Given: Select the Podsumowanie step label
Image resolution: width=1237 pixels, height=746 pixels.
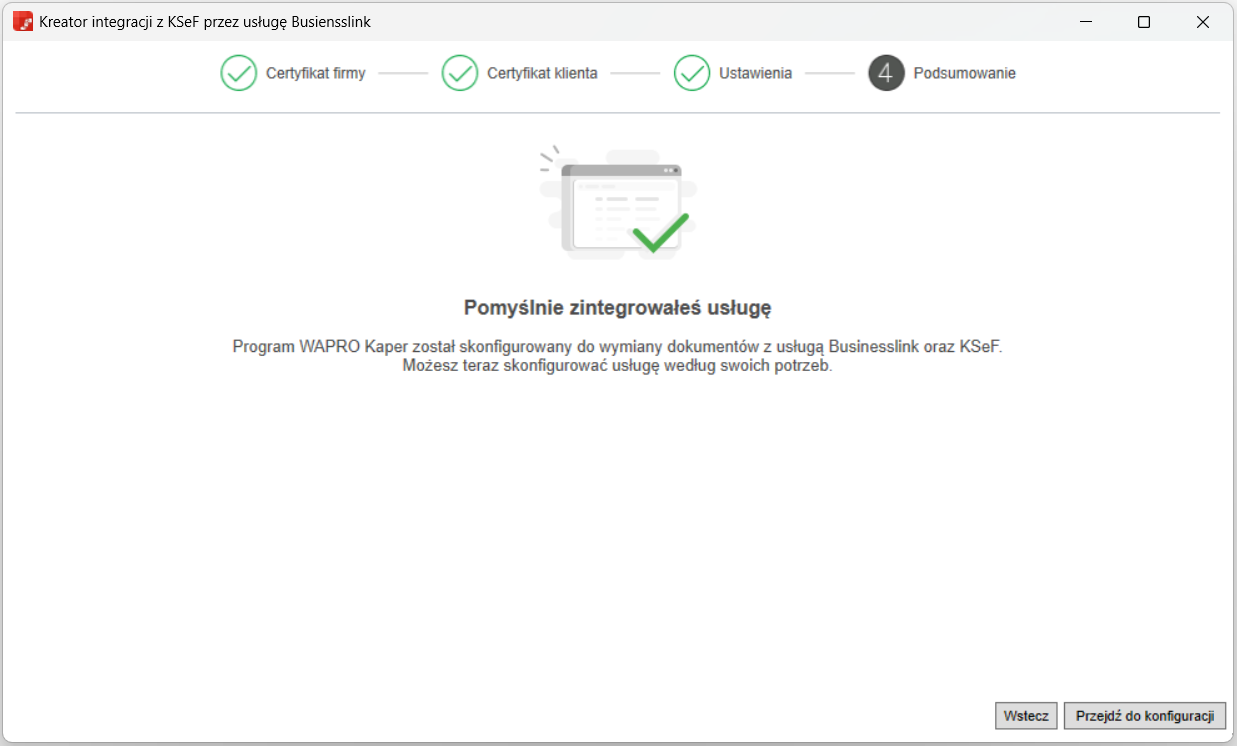Looking at the screenshot, I should [x=964, y=73].
